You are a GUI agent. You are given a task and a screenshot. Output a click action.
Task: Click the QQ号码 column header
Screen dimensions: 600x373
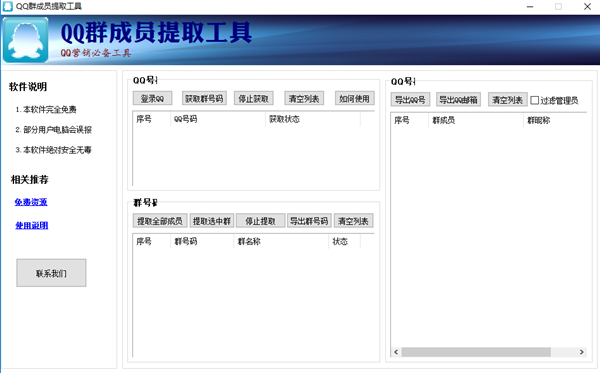(x=218, y=119)
